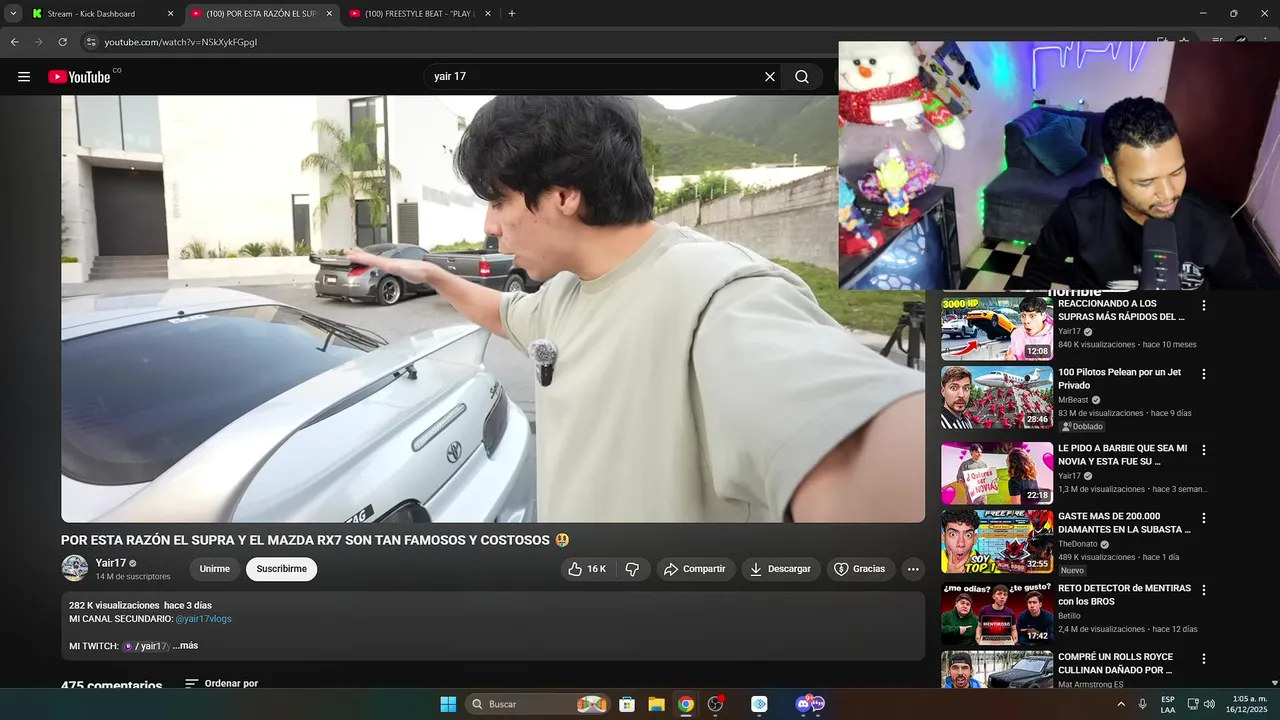Open options for 'COMPRÉ UN ROLLS ROYCE' video
Image resolution: width=1280 pixels, height=720 pixels.
pyautogui.click(x=1204, y=659)
